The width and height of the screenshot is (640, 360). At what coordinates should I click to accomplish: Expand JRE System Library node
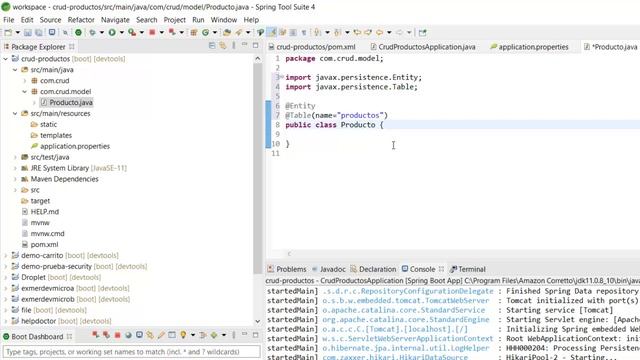(15, 168)
